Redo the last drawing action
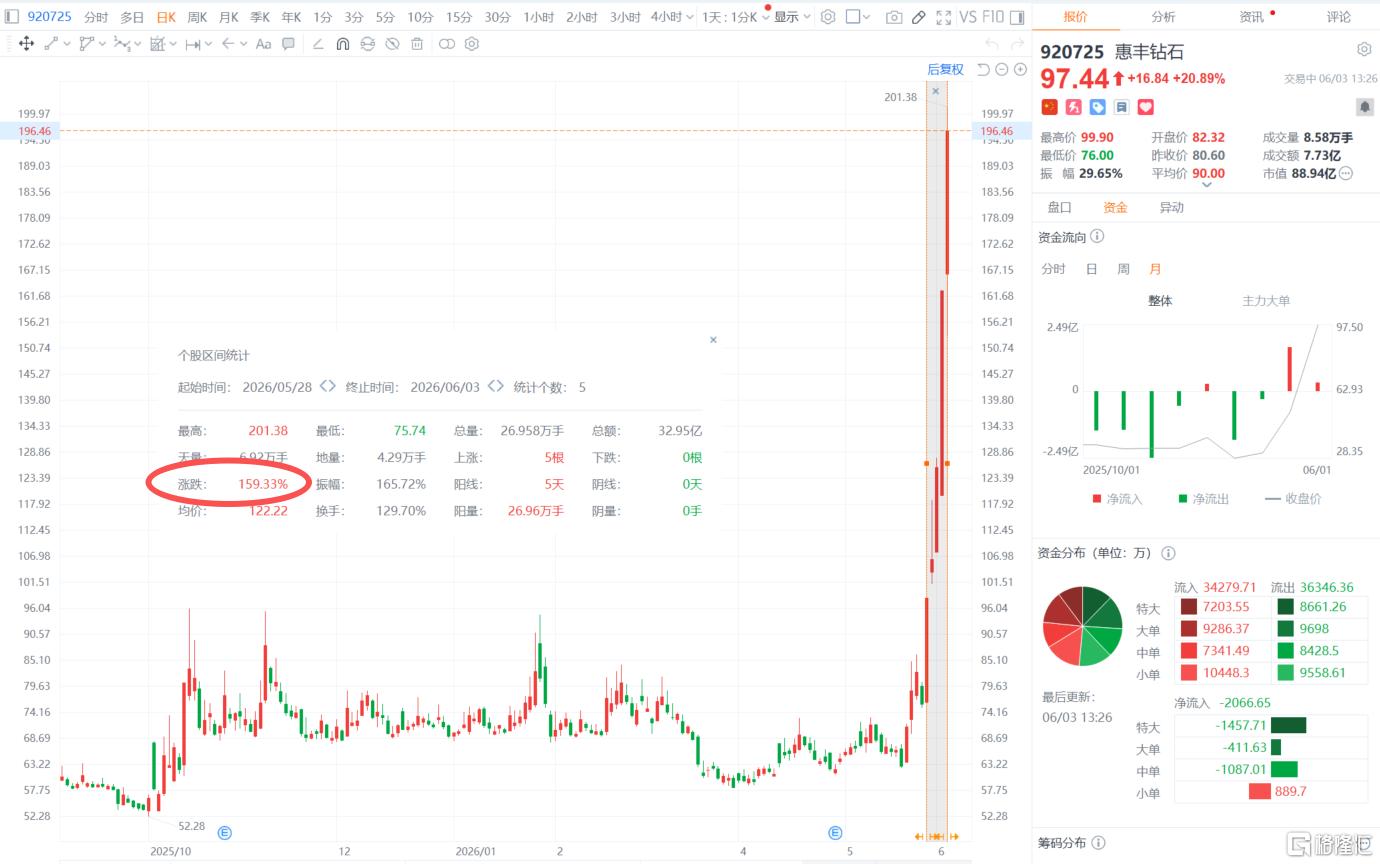 (x=1016, y=44)
